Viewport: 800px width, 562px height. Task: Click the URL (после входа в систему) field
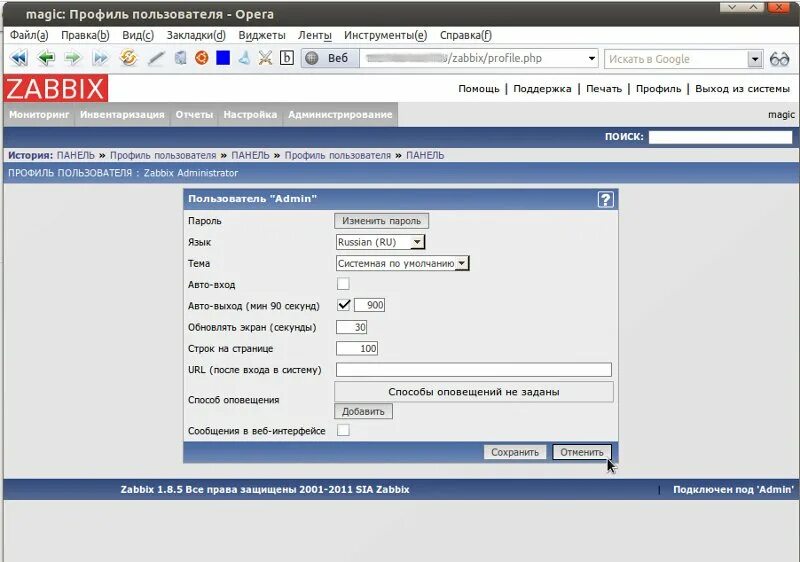click(473, 370)
